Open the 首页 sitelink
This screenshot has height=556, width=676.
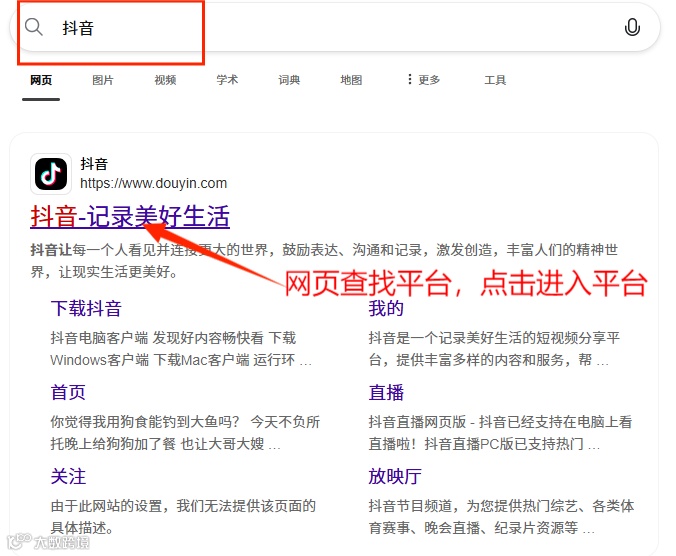[68, 393]
